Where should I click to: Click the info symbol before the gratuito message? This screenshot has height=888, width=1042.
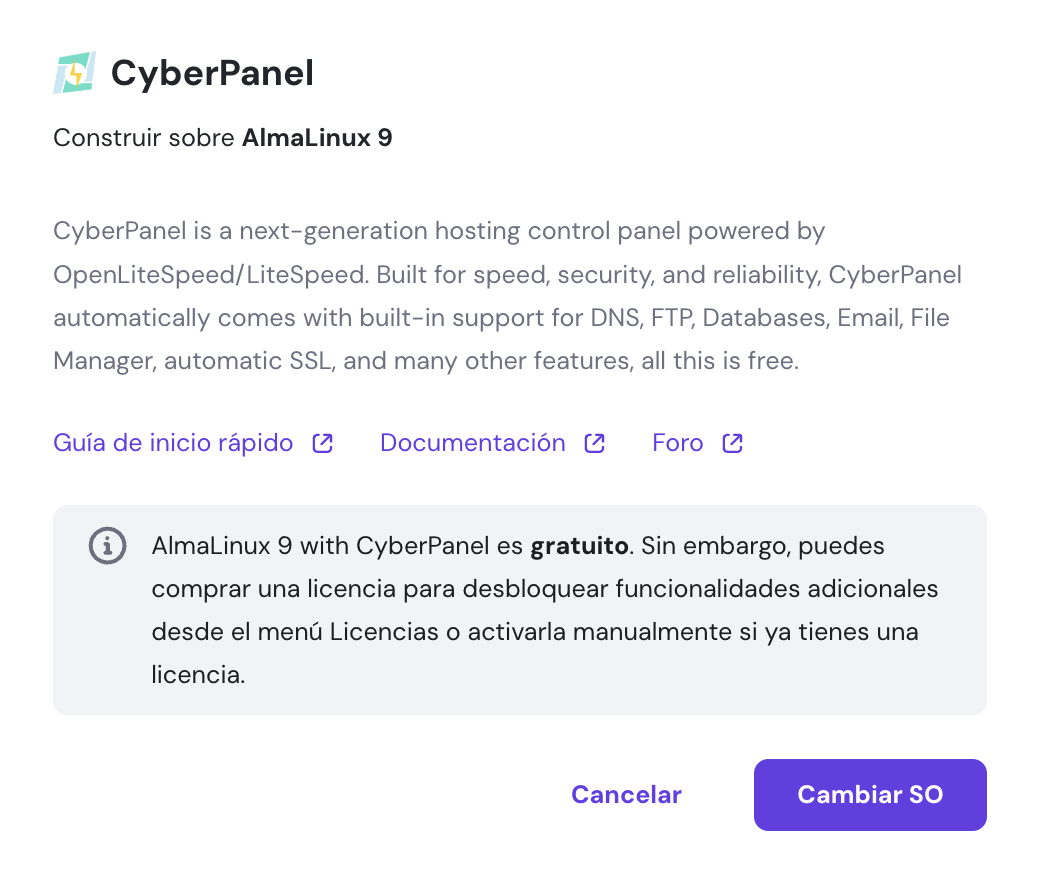(x=107, y=546)
